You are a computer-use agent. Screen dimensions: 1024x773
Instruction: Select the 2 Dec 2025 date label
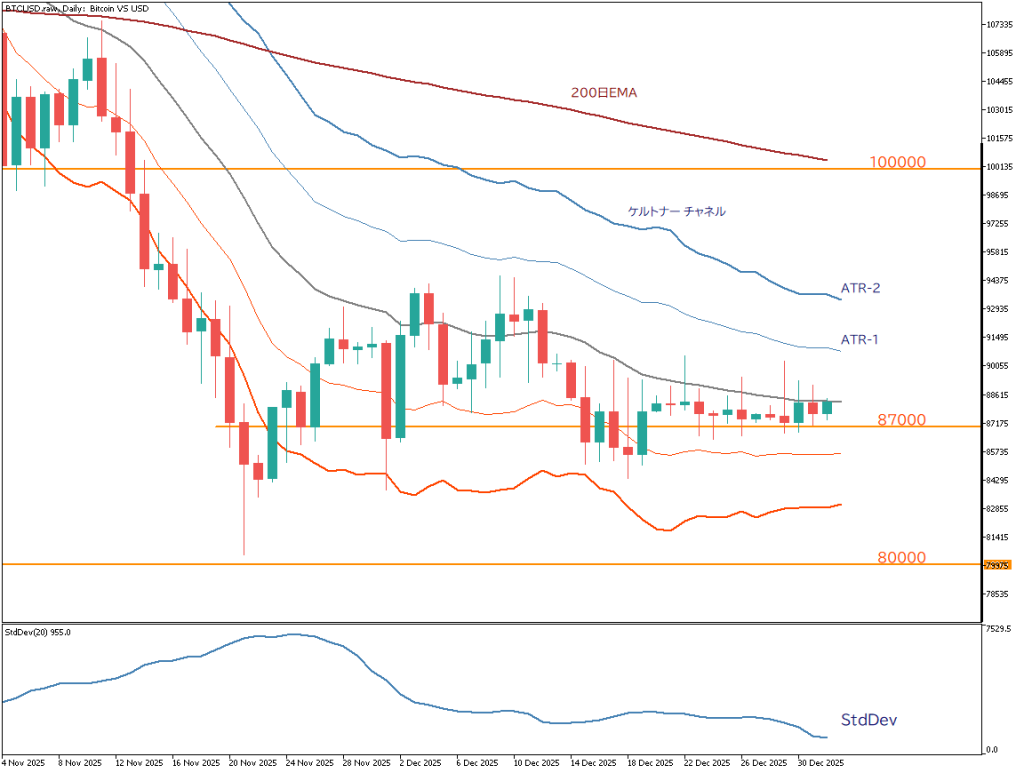pos(421,761)
